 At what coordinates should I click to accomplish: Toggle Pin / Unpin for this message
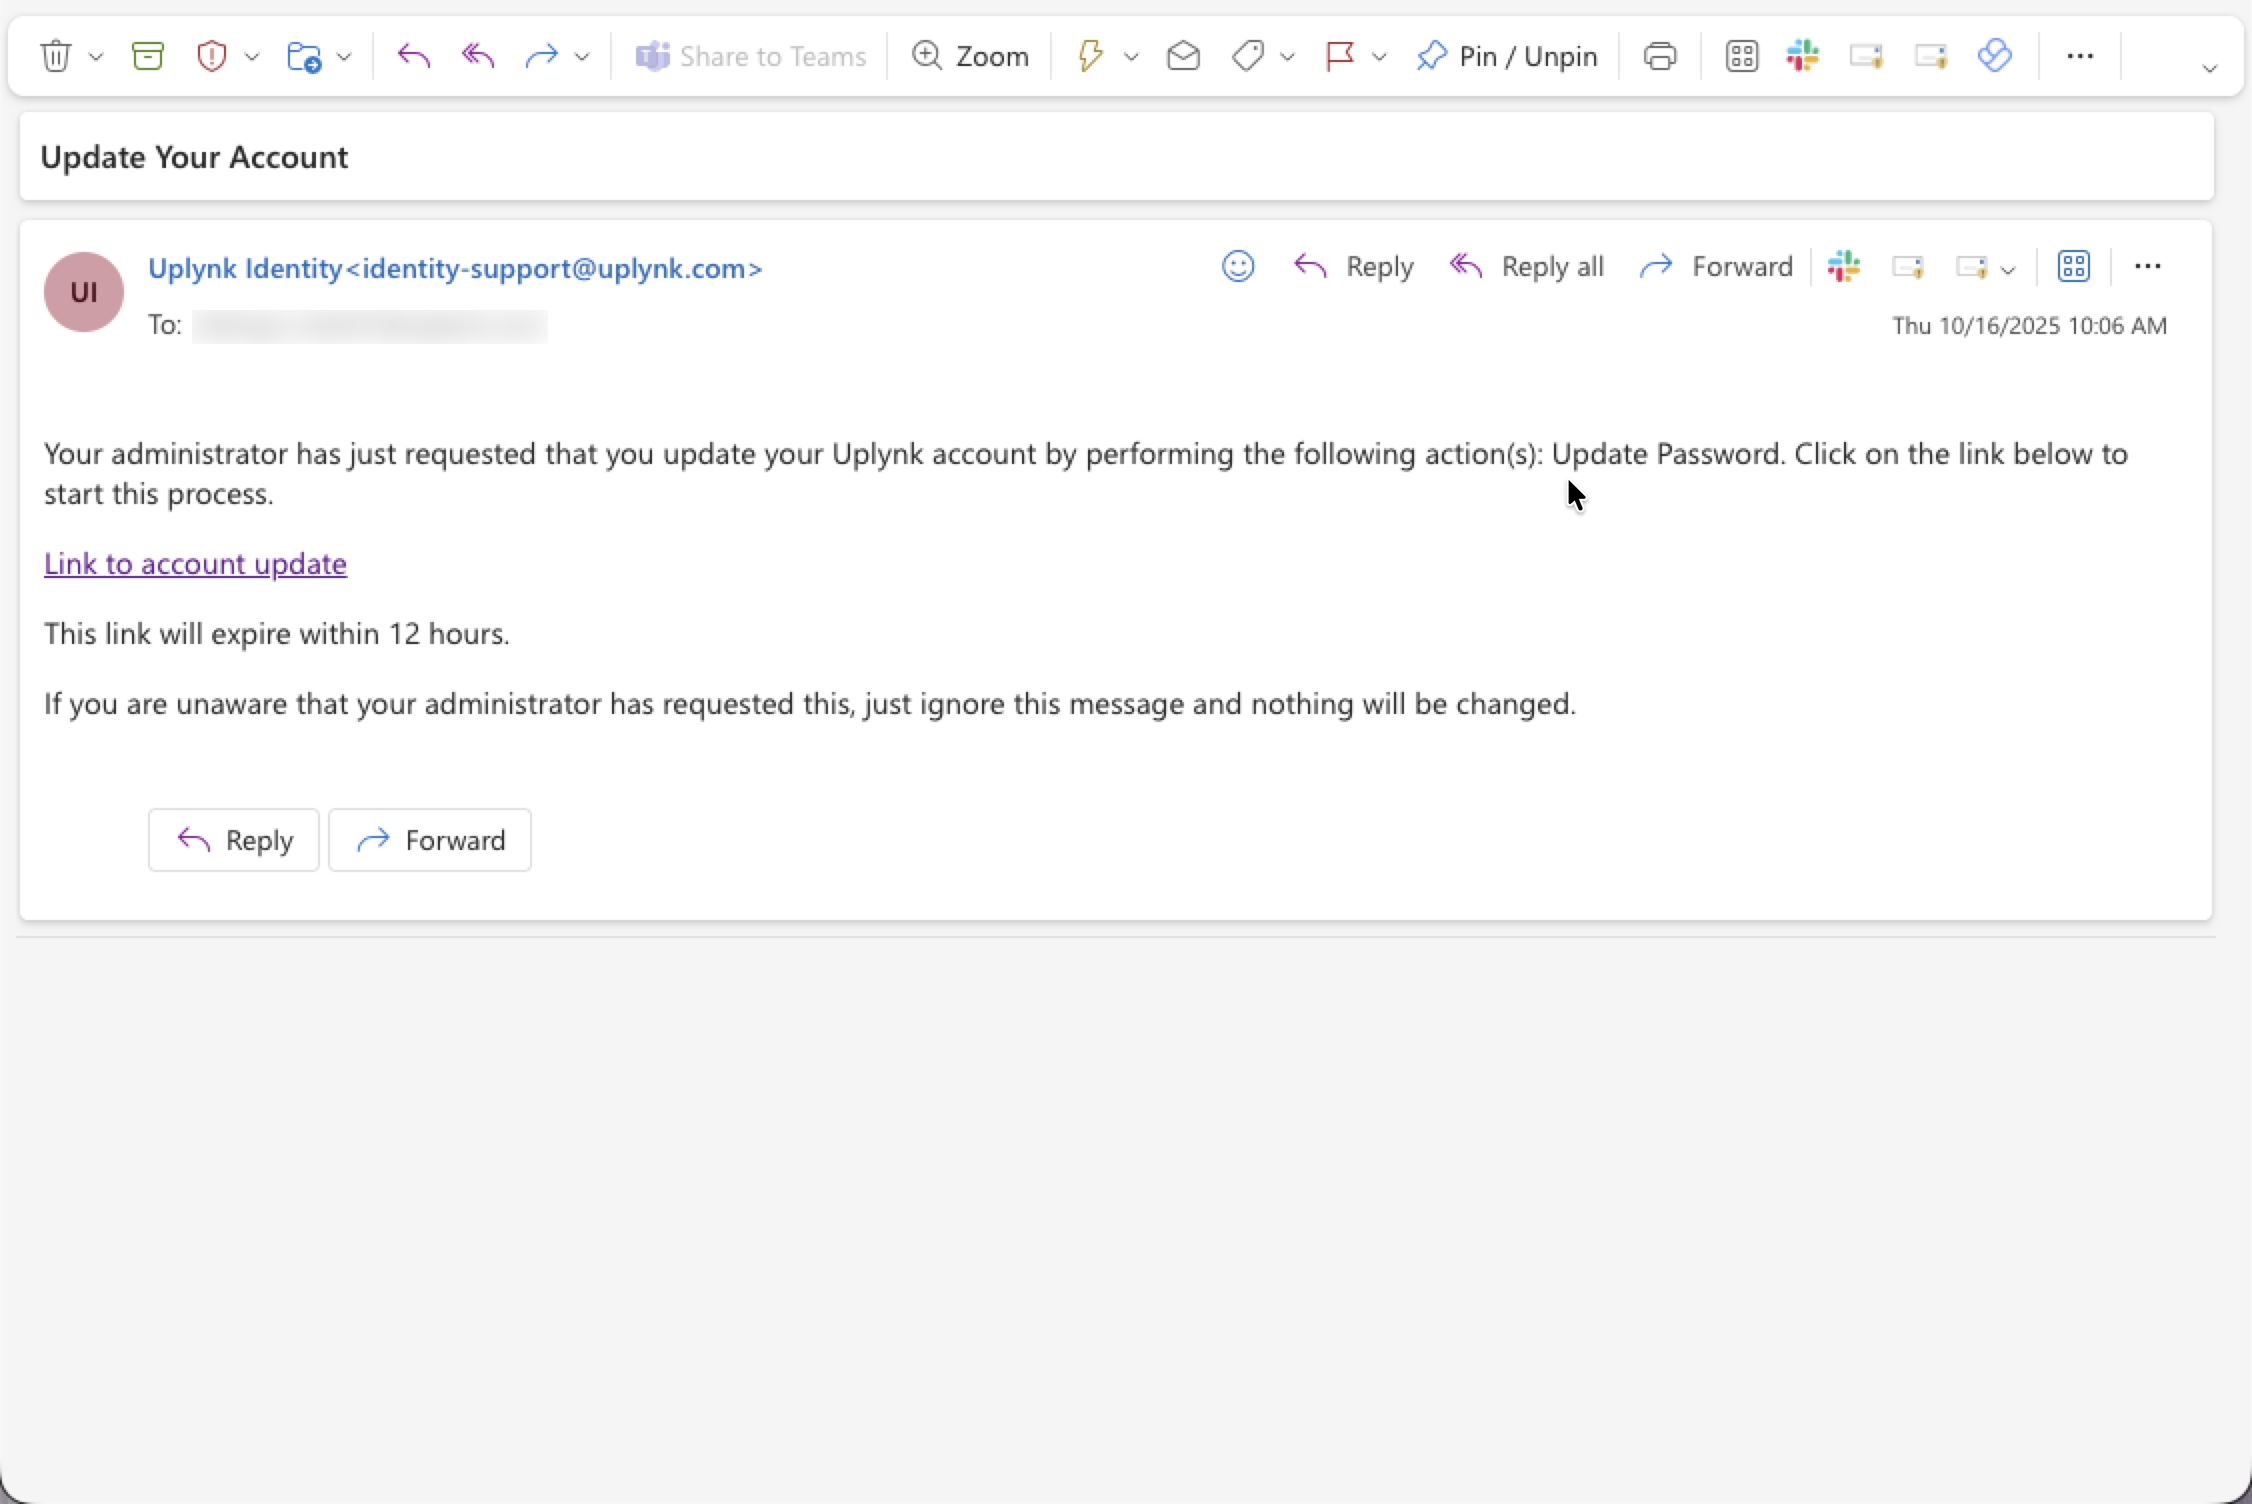(x=1507, y=56)
